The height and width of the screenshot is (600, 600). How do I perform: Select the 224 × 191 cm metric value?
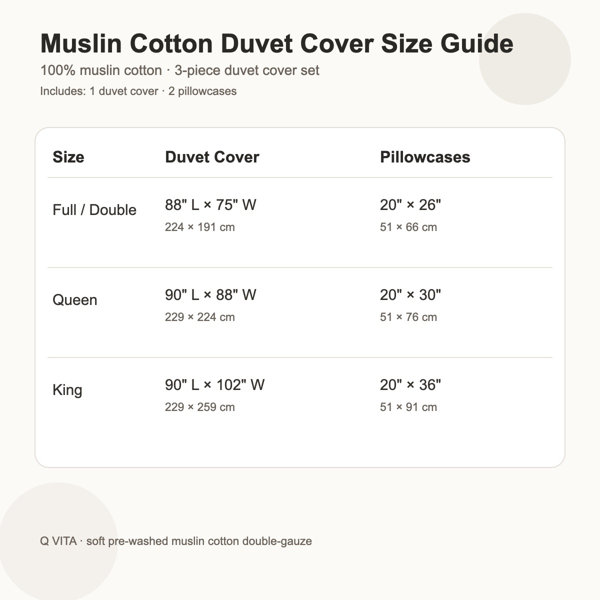(200, 227)
